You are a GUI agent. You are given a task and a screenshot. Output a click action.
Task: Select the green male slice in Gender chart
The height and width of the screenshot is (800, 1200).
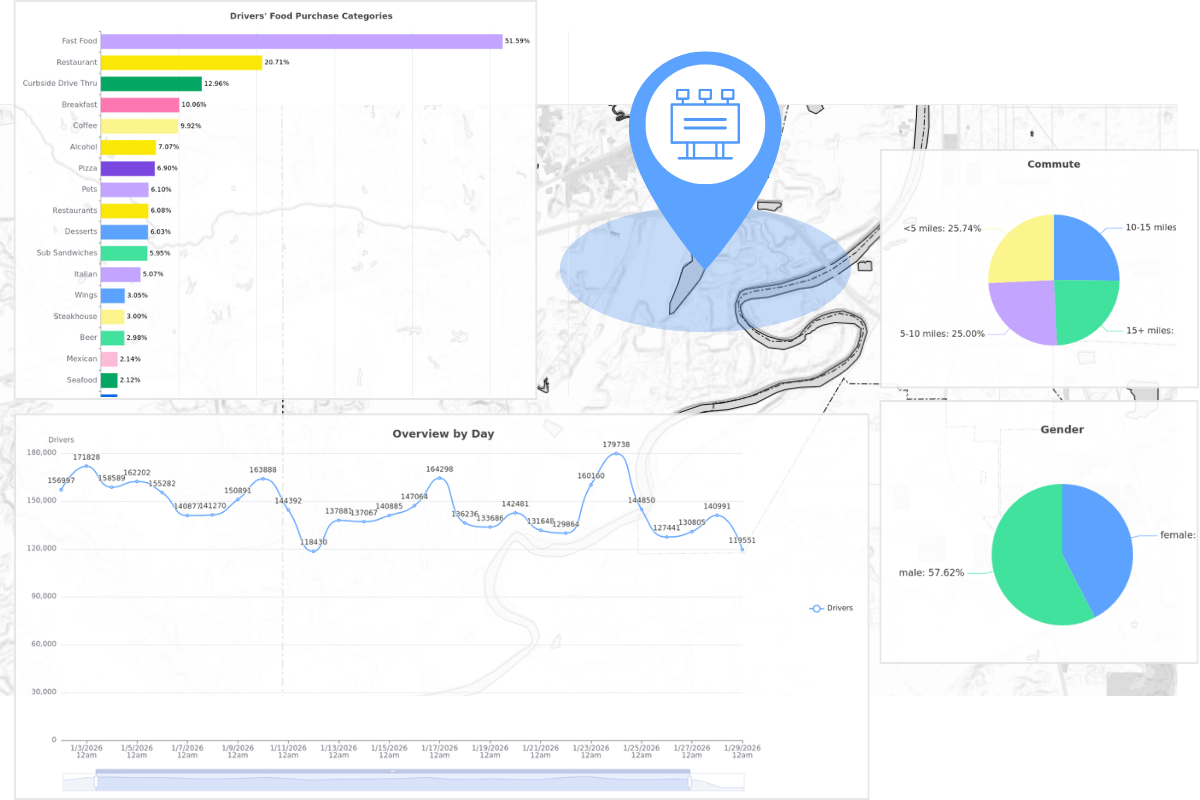tap(1028, 565)
